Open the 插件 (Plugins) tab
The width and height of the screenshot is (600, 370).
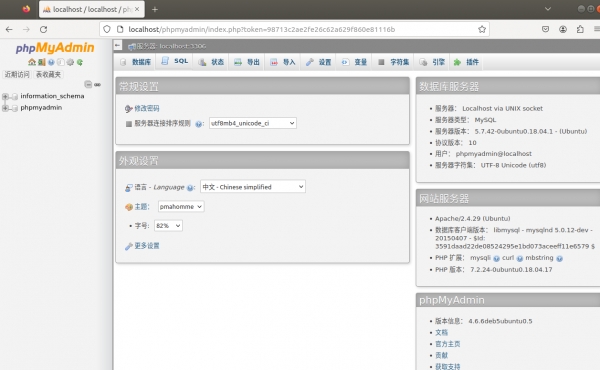point(466,62)
